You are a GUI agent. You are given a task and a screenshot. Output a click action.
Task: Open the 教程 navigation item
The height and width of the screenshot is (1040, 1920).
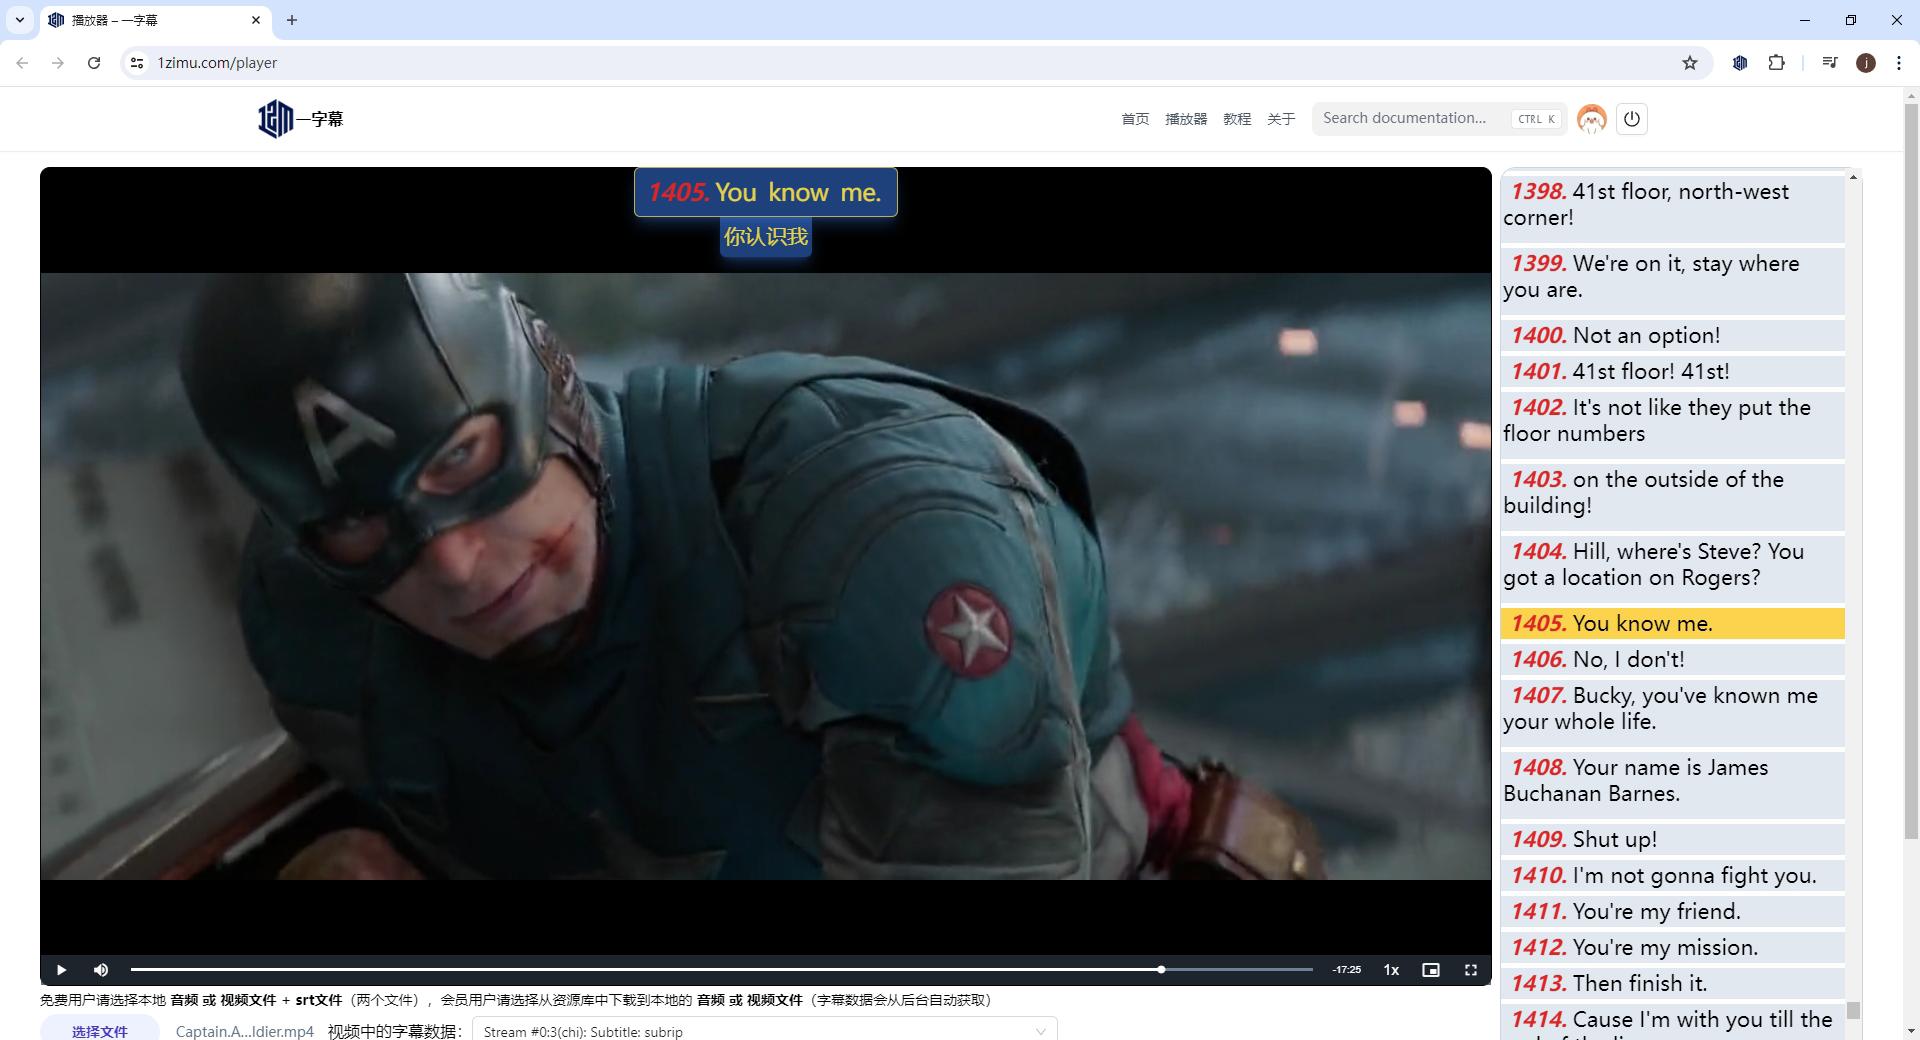(x=1237, y=119)
